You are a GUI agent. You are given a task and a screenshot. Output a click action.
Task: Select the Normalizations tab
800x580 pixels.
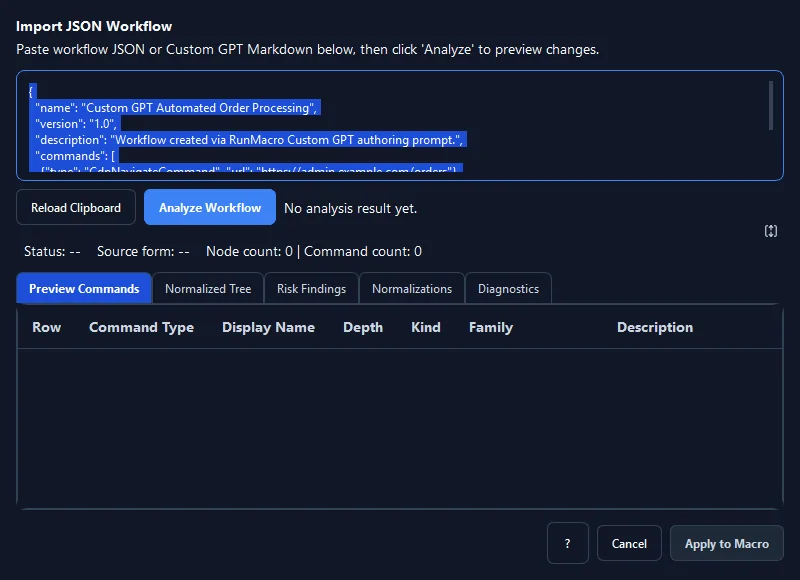412,289
